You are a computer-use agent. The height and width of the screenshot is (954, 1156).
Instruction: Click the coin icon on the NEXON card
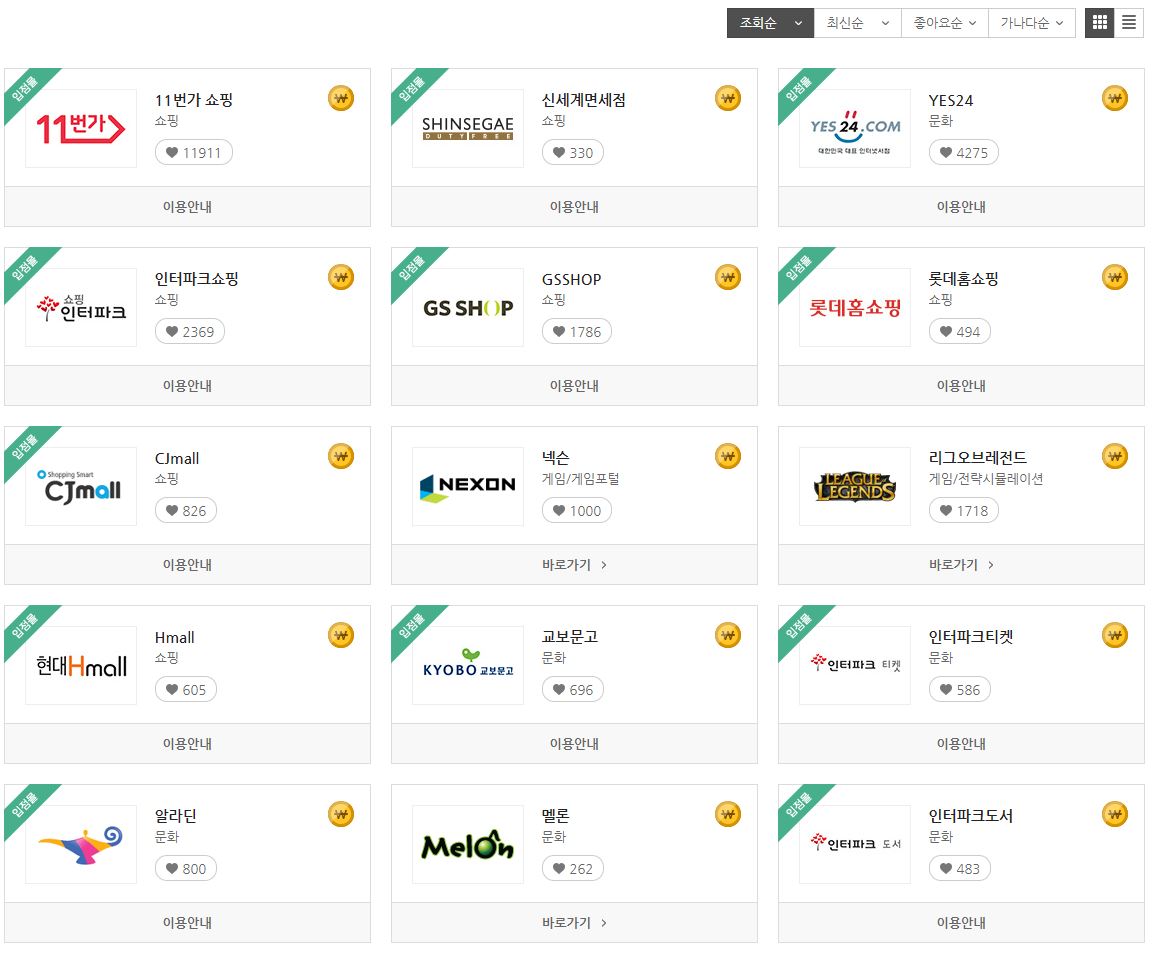pyautogui.click(x=728, y=456)
